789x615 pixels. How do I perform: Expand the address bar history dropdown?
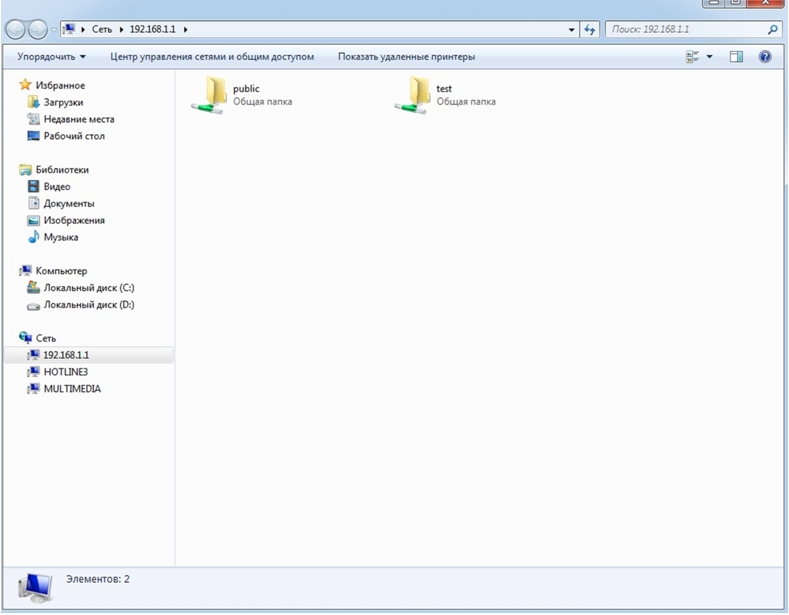coord(571,30)
